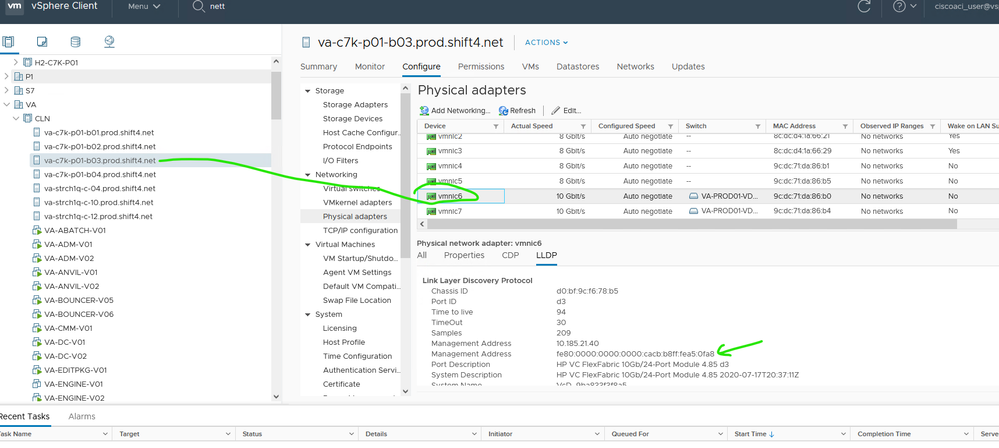This screenshot has width=999, height=448.
Task: Open Licensing settings
Action: (x=340, y=328)
